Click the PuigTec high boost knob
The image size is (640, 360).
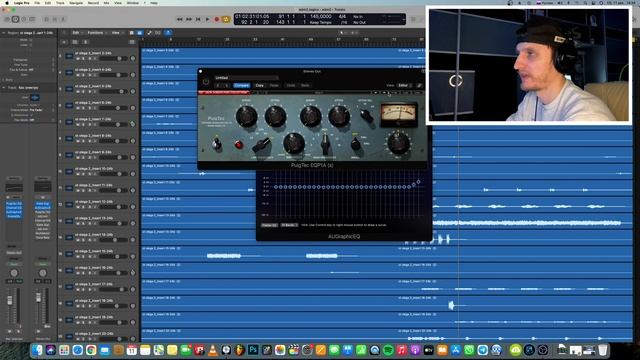pyautogui.click(x=311, y=116)
